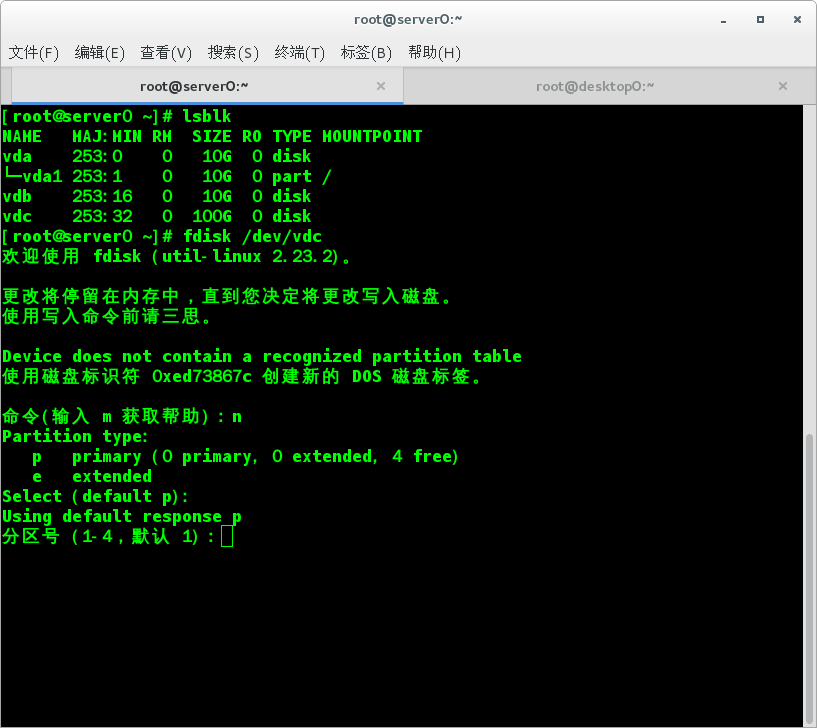This screenshot has height=728, width=817.
Task: Open the 编辑(E) menu
Action: (100, 53)
